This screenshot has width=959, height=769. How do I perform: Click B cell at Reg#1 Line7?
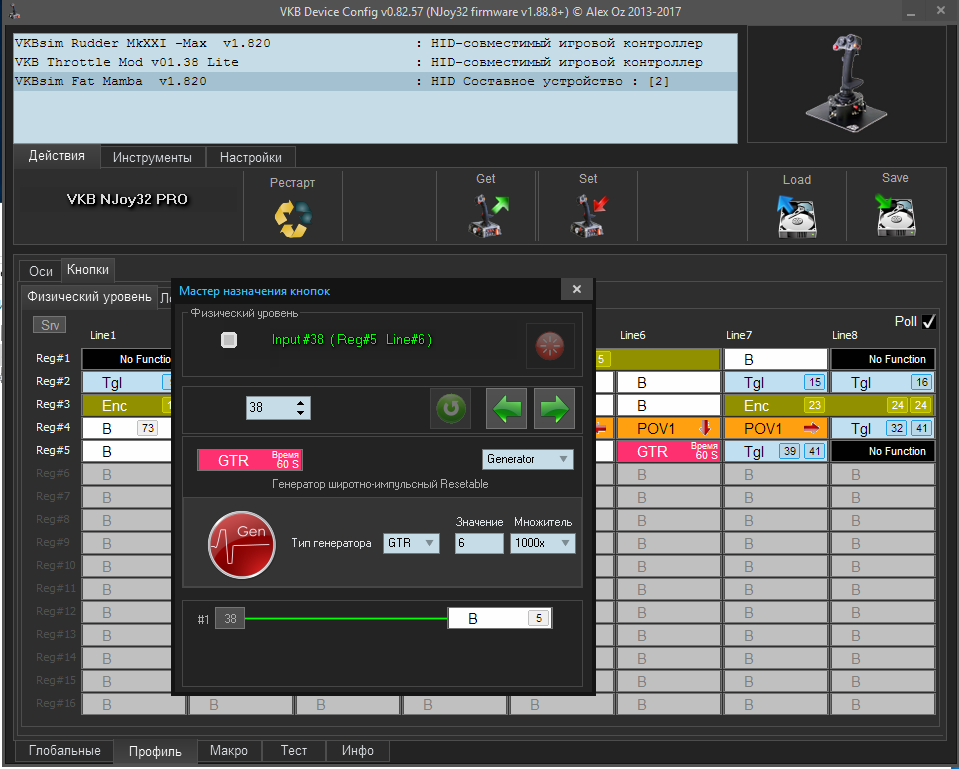pos(776,359)
